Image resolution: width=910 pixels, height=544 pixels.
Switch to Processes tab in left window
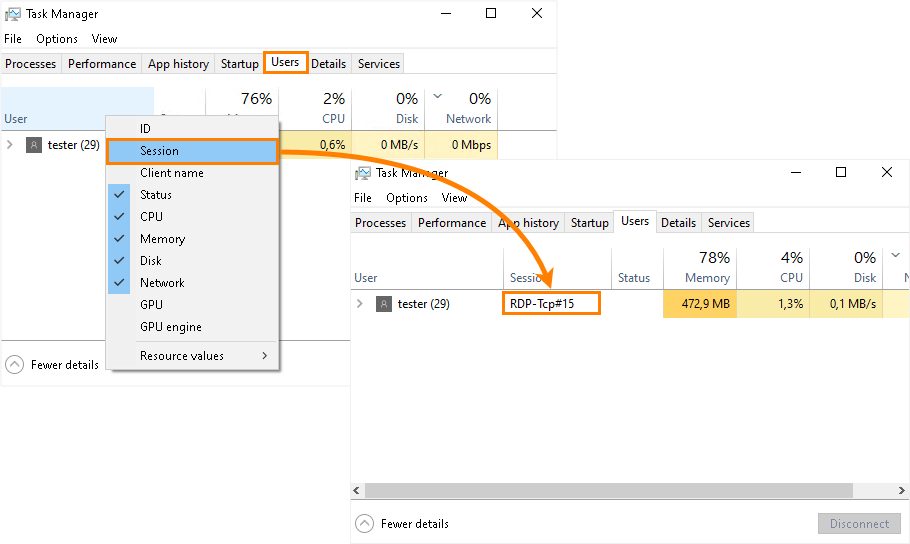coord(31,64)
